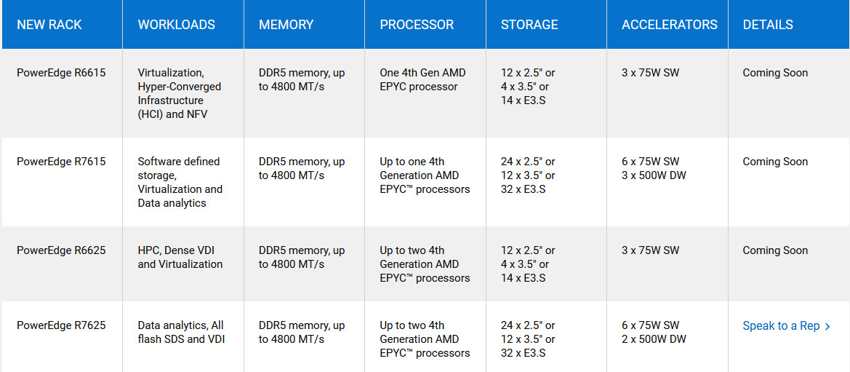Select the DETAILS column header

coord(768,24)
